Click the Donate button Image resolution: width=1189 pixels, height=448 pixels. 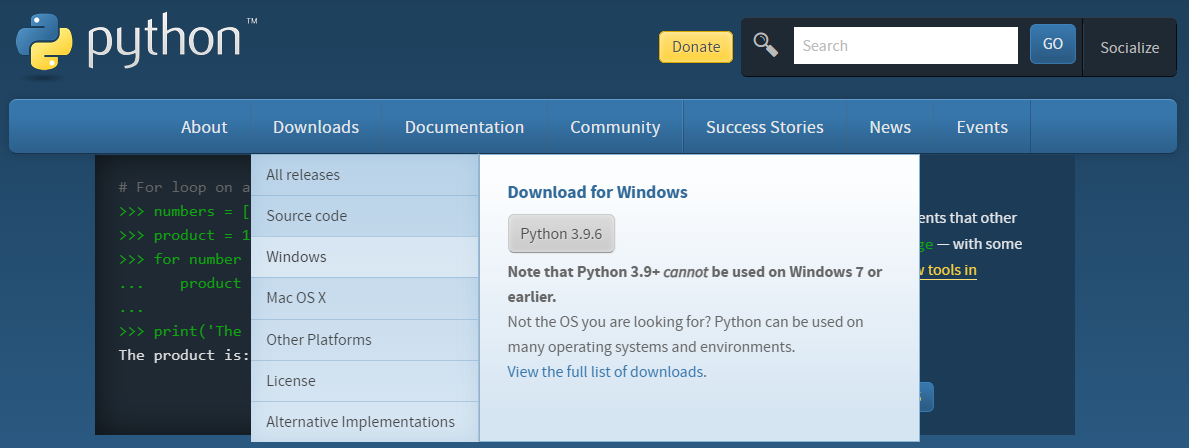[x=695, y=47]
